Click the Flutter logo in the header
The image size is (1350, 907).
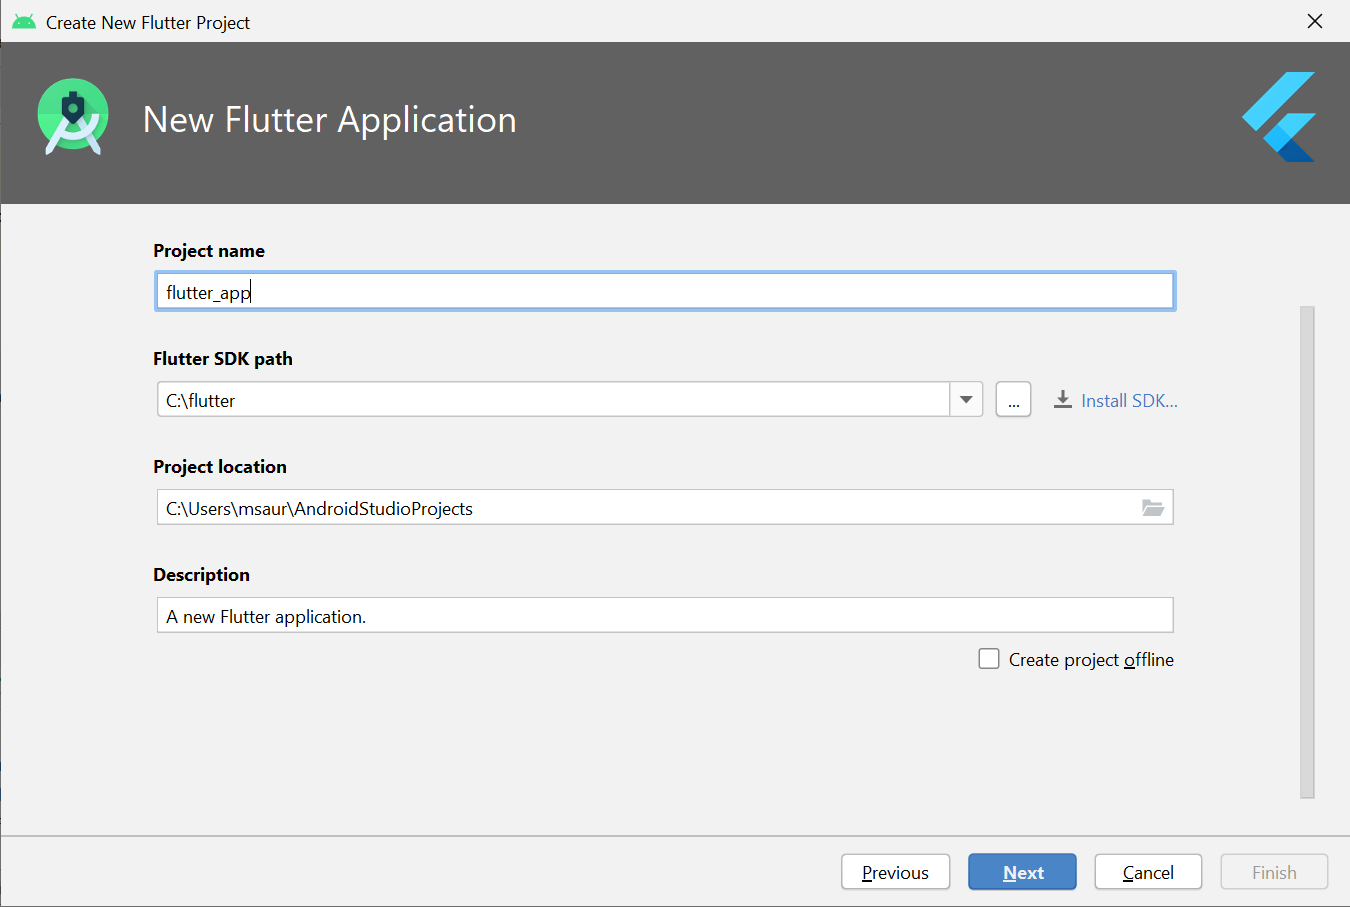[x=1280, y=117]
